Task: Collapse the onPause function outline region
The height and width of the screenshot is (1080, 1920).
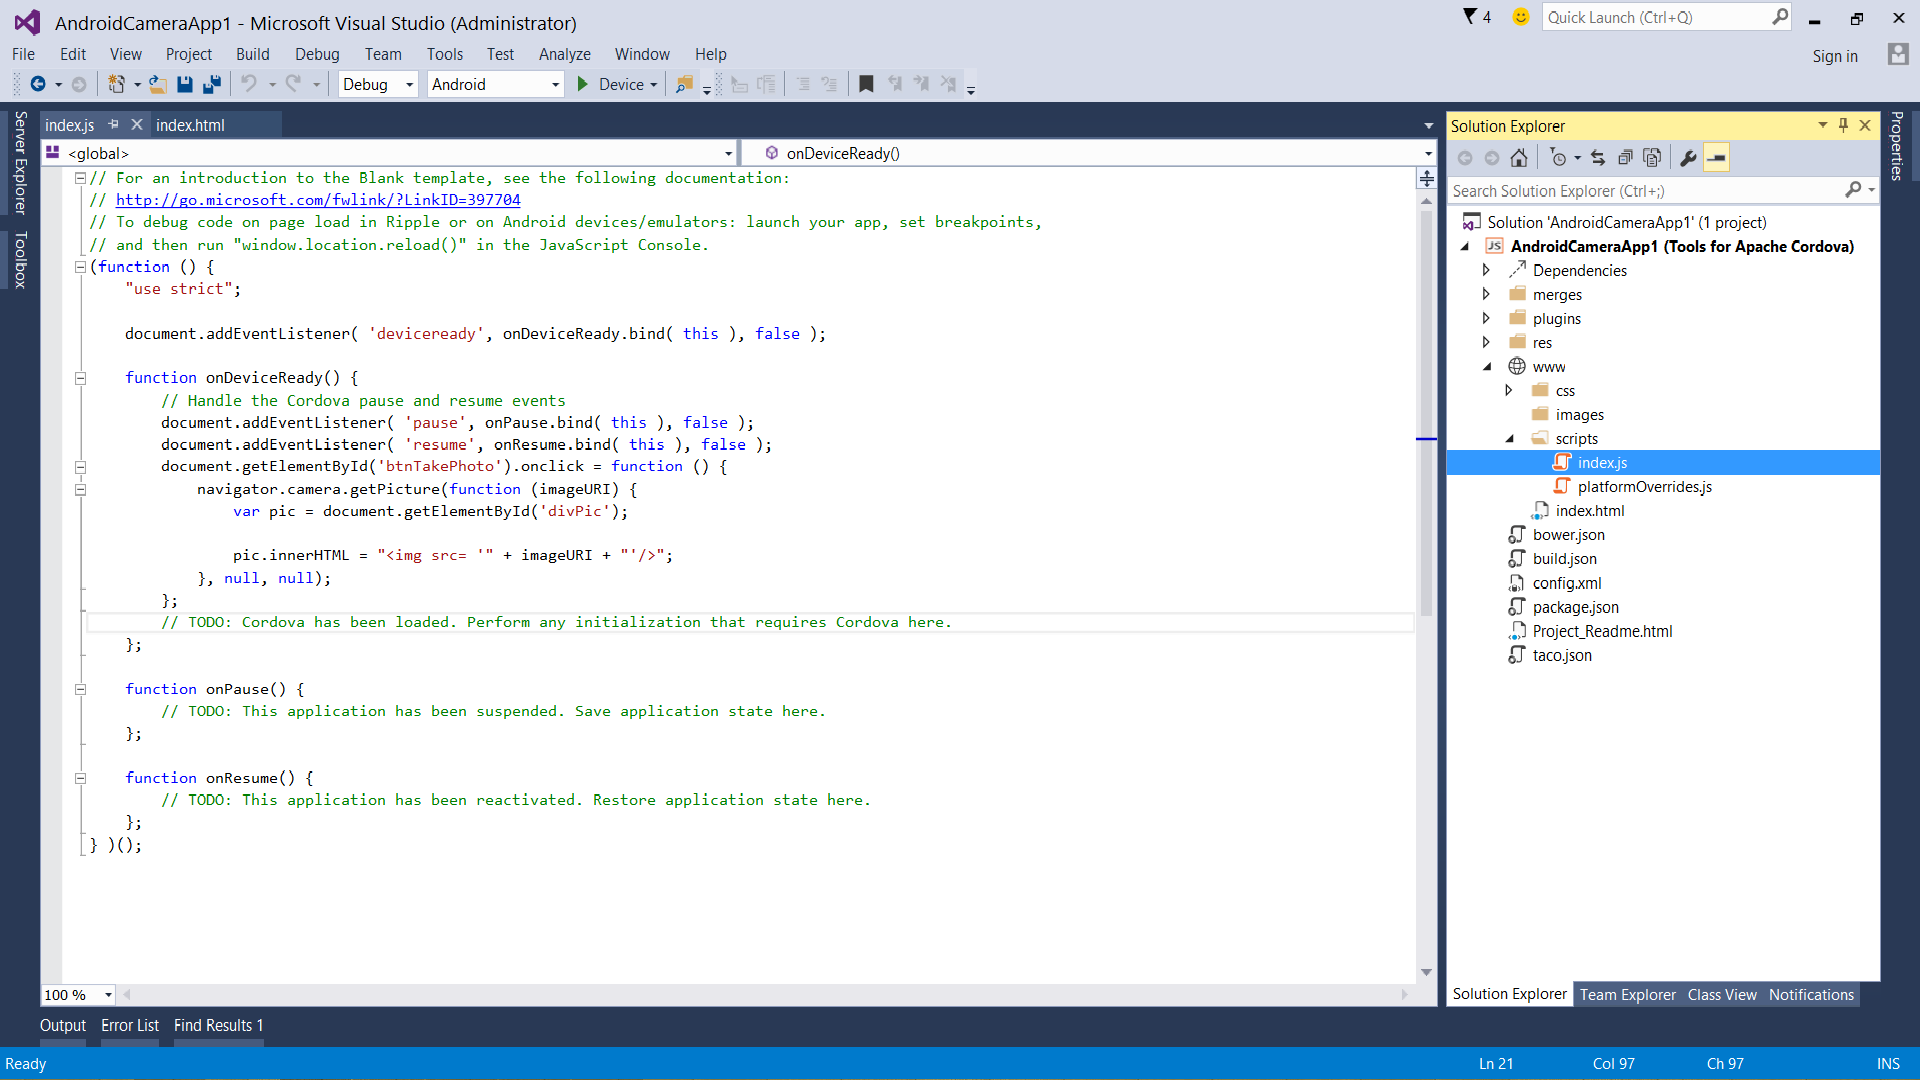Action: 80,689
